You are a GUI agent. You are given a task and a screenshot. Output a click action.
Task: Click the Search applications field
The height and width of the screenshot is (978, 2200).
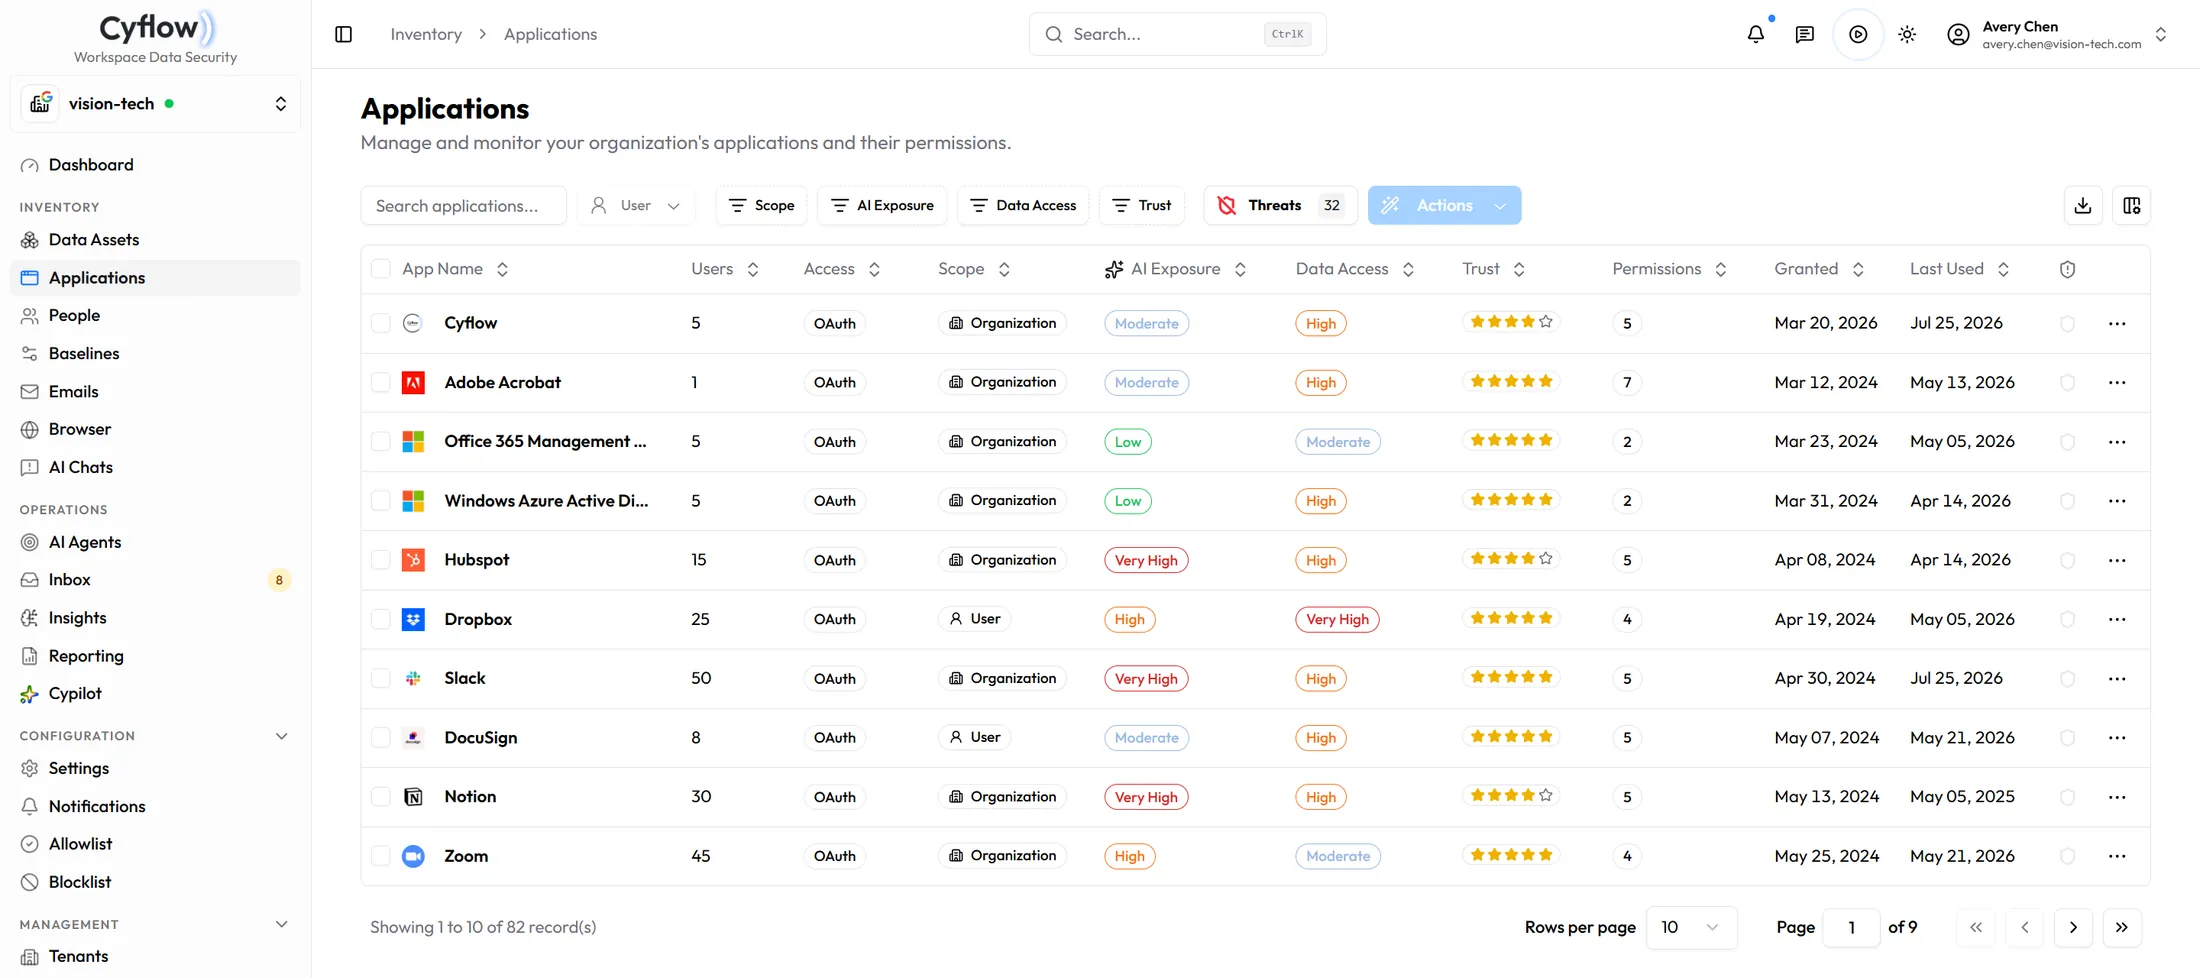click(x=463, y=205)
